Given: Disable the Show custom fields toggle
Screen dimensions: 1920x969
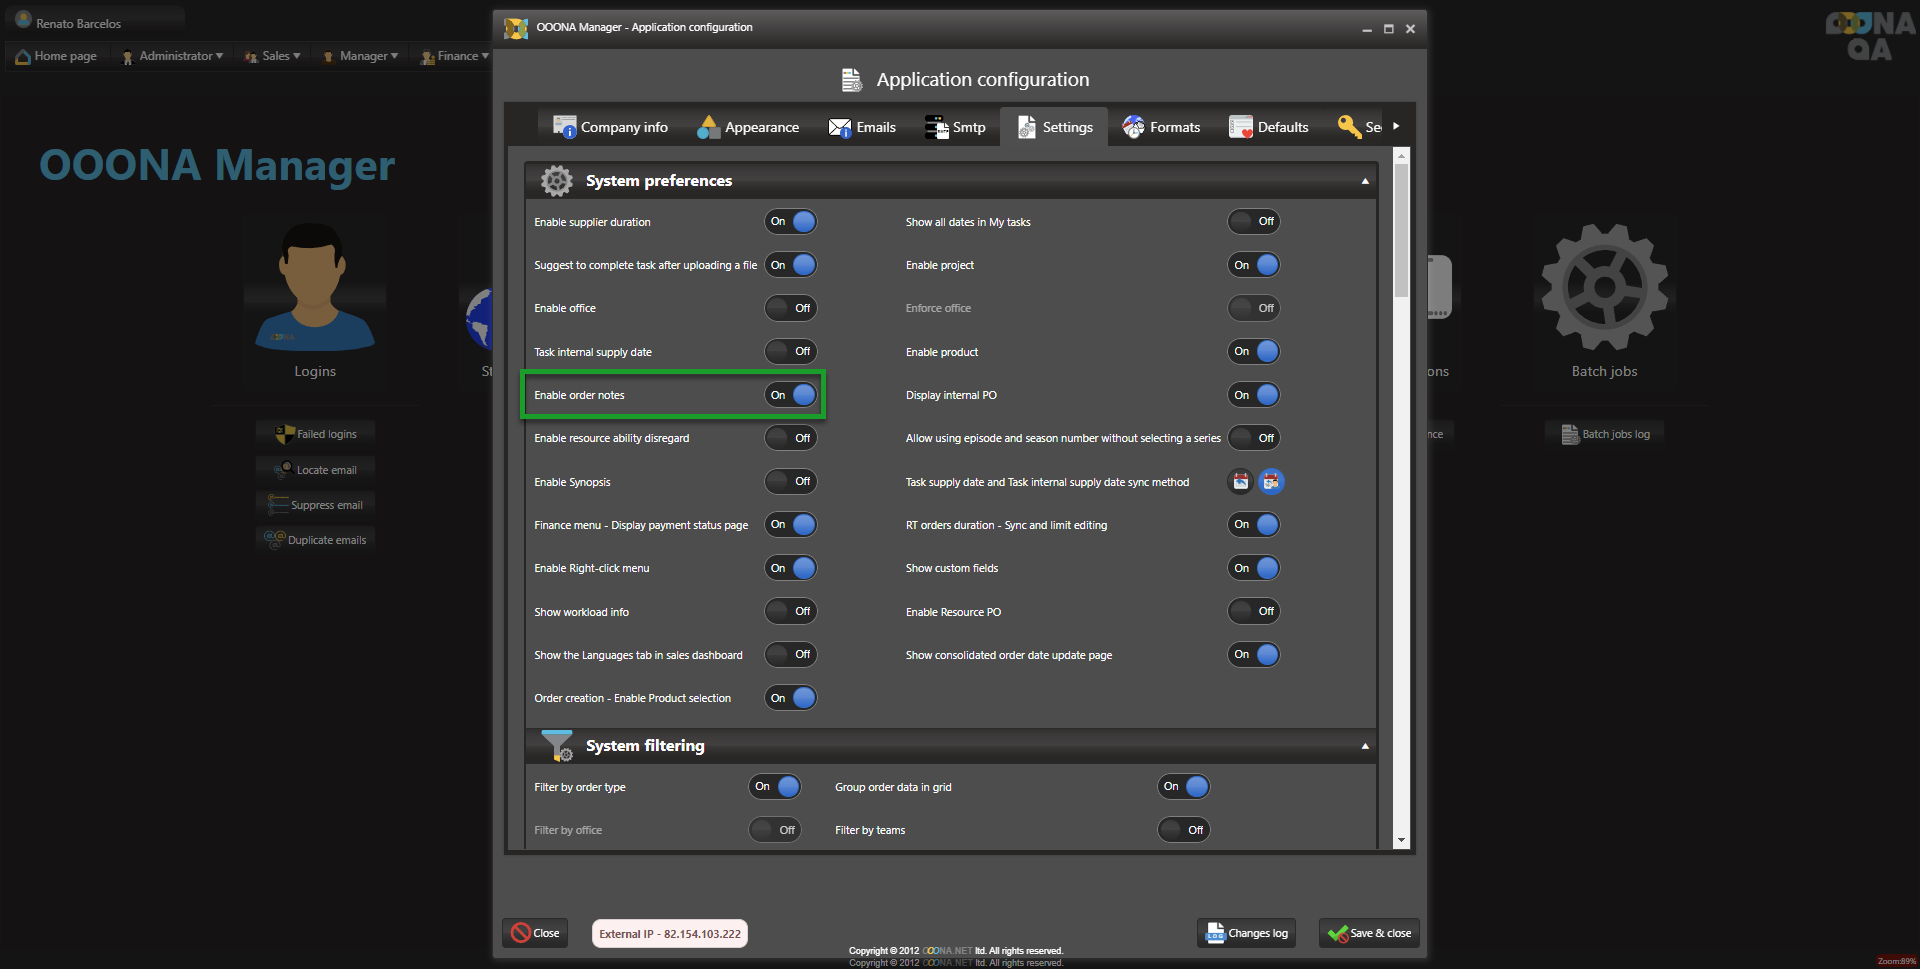Looking at the screenshot, I should tap(1254, 568).
